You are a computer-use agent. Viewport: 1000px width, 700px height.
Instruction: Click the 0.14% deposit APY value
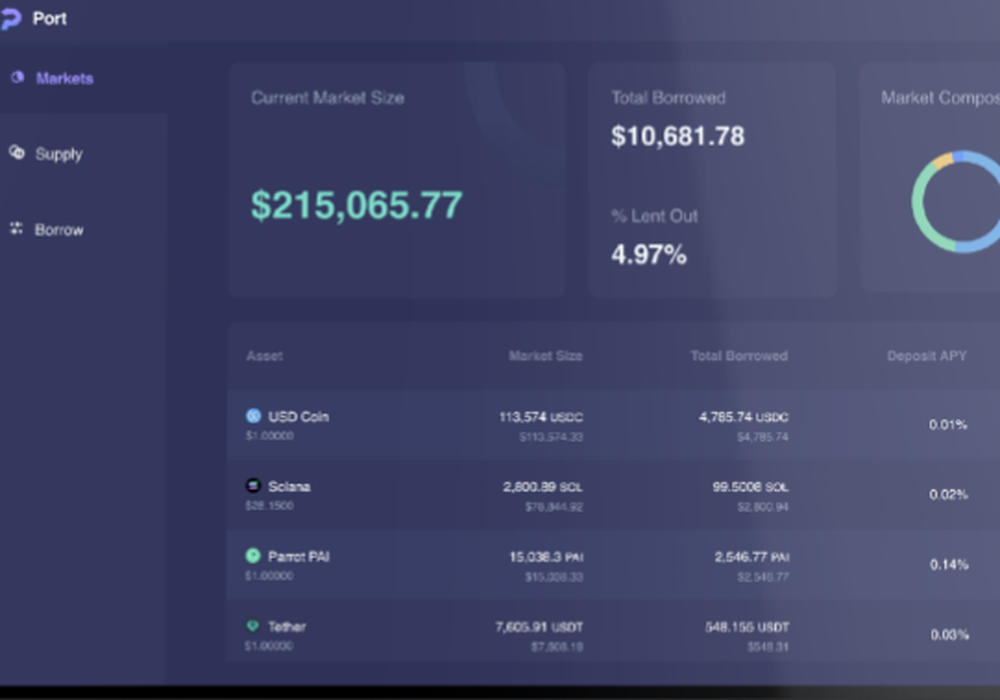tap(949, 565)
